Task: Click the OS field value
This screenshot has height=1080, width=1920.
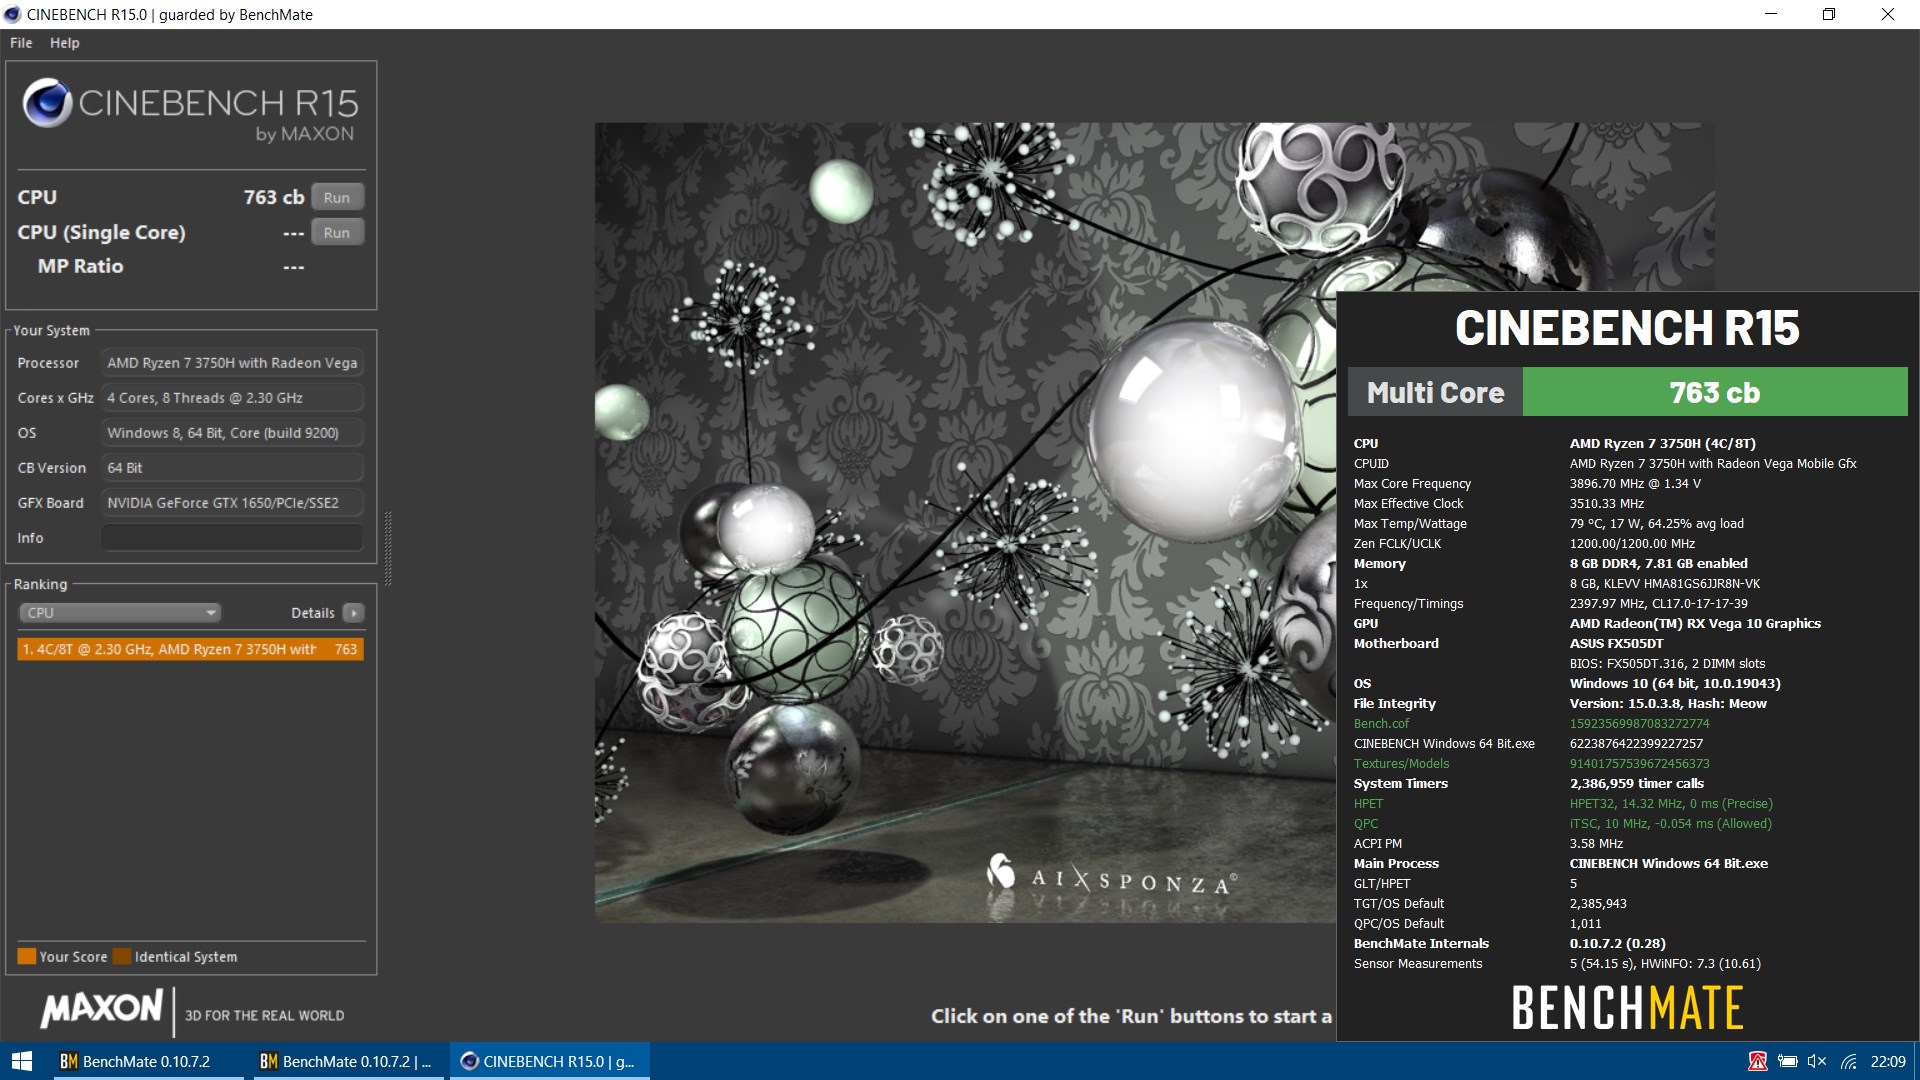Action: (232, 433)
